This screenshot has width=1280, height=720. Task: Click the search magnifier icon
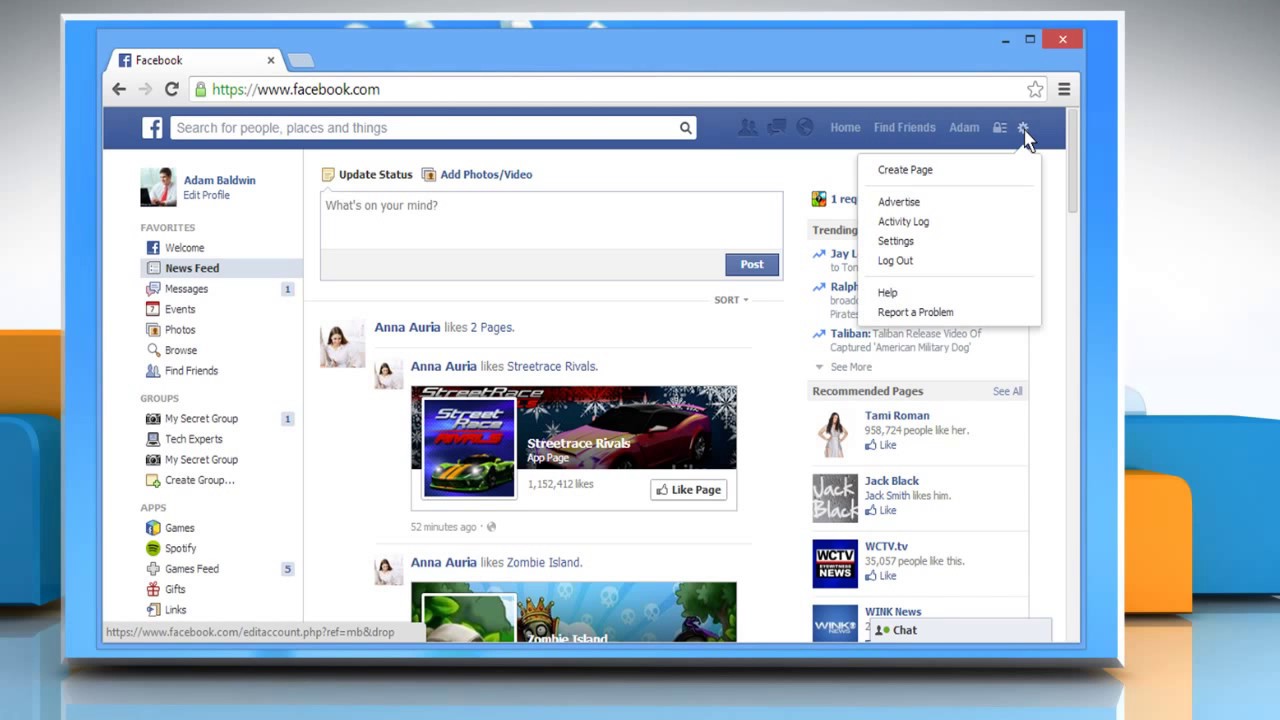coord(685,128)
